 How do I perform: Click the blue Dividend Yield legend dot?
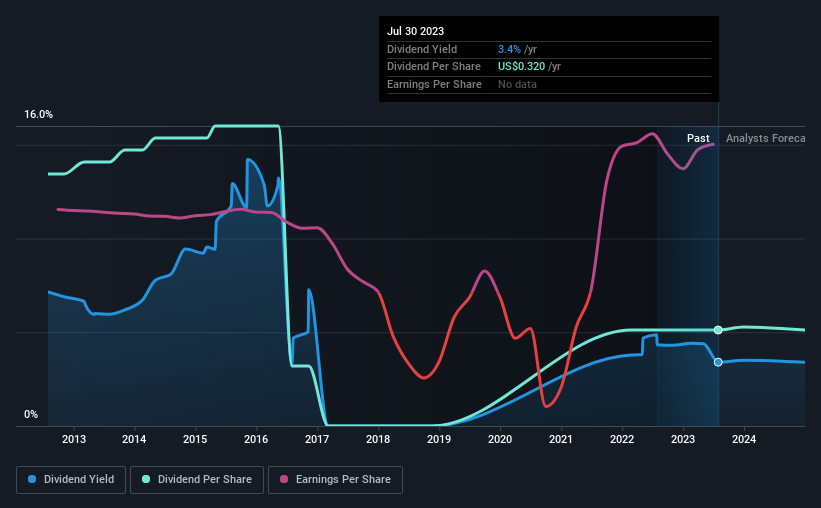pyautogui.click(x=32, y=479)
